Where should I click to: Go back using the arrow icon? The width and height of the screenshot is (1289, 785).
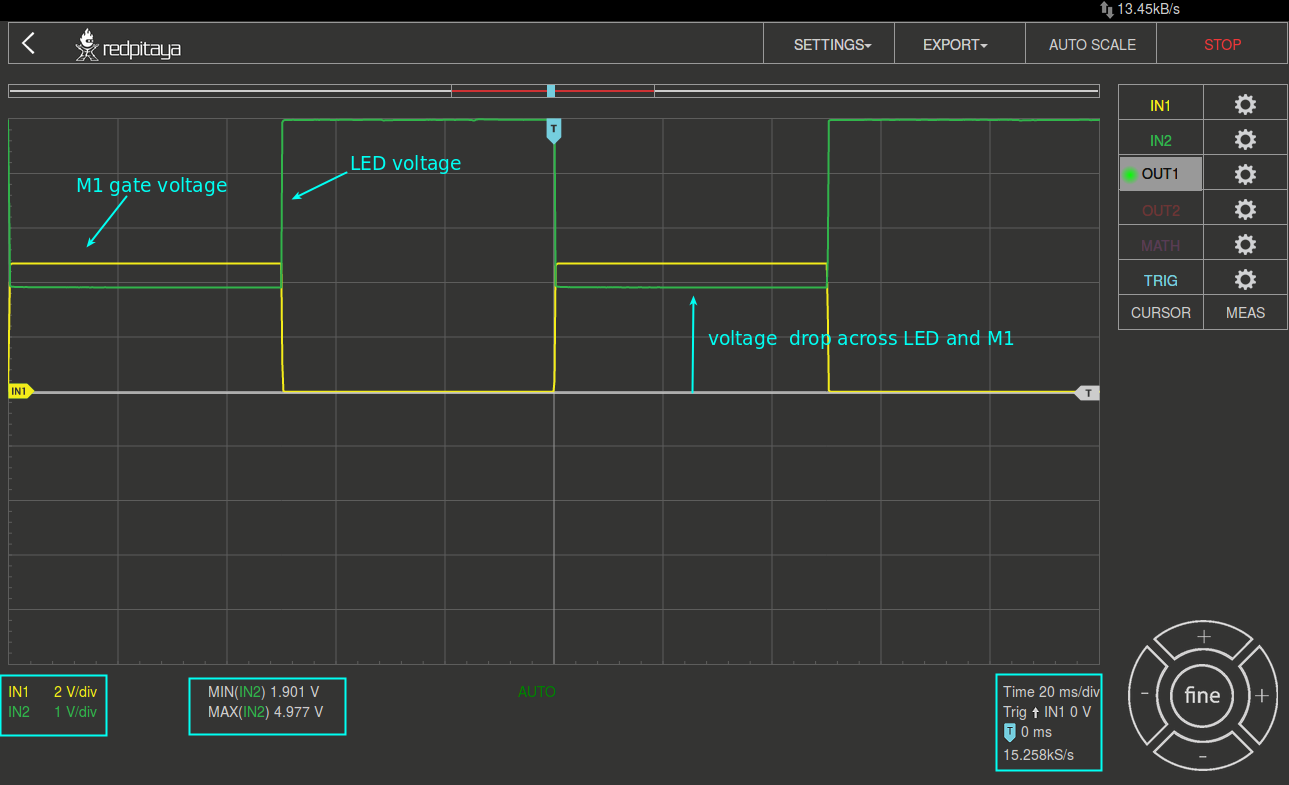tap(29, 43)
